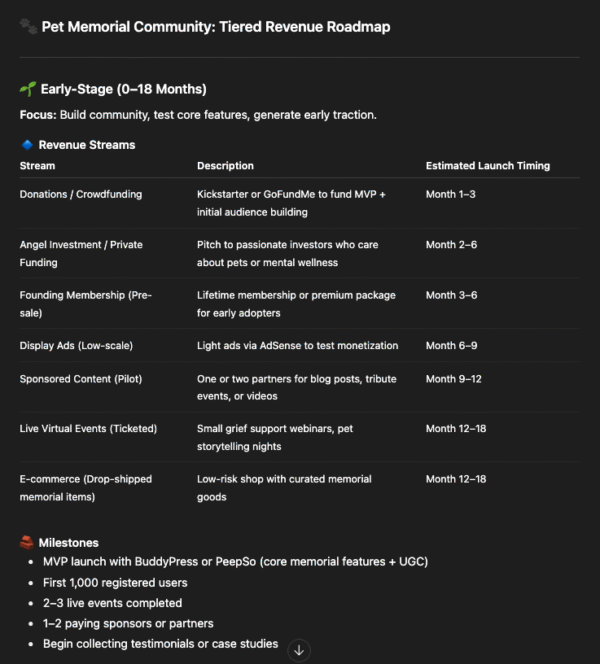600x664 pixels.
Task: Select the Live Virtual Events (Ticketed) cell
Action: pos(88,429)
